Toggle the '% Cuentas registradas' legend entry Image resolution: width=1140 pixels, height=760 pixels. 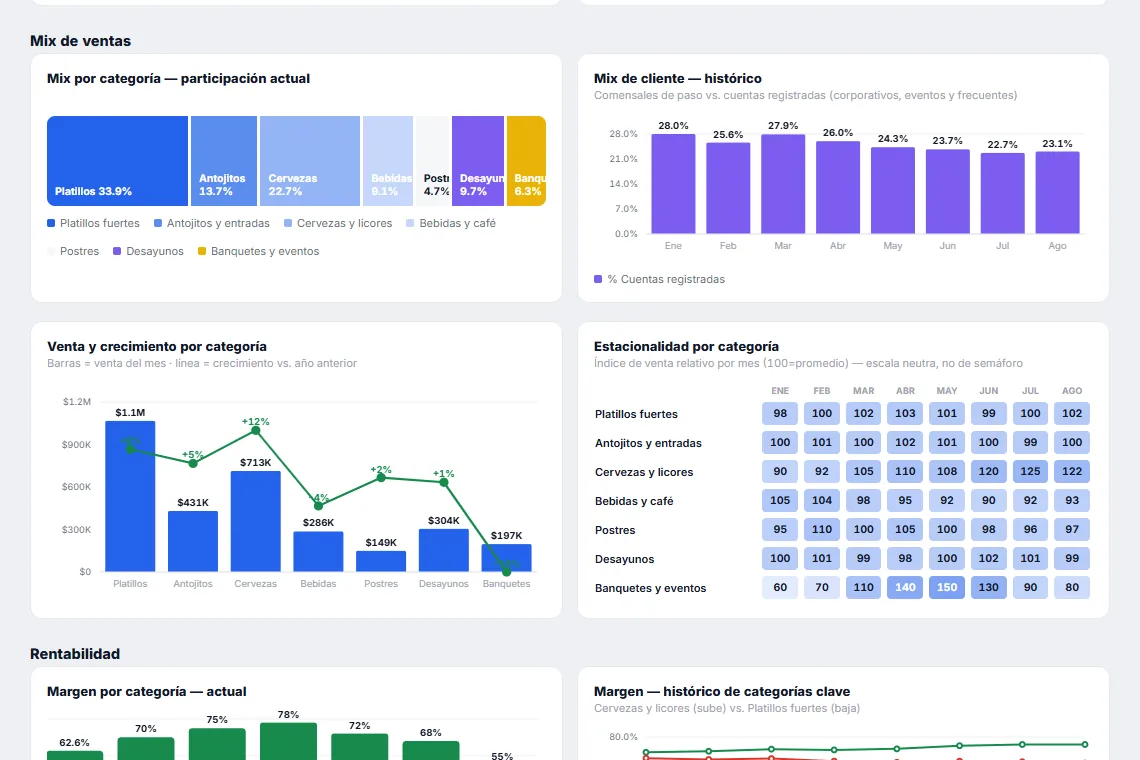coord(659,279)
